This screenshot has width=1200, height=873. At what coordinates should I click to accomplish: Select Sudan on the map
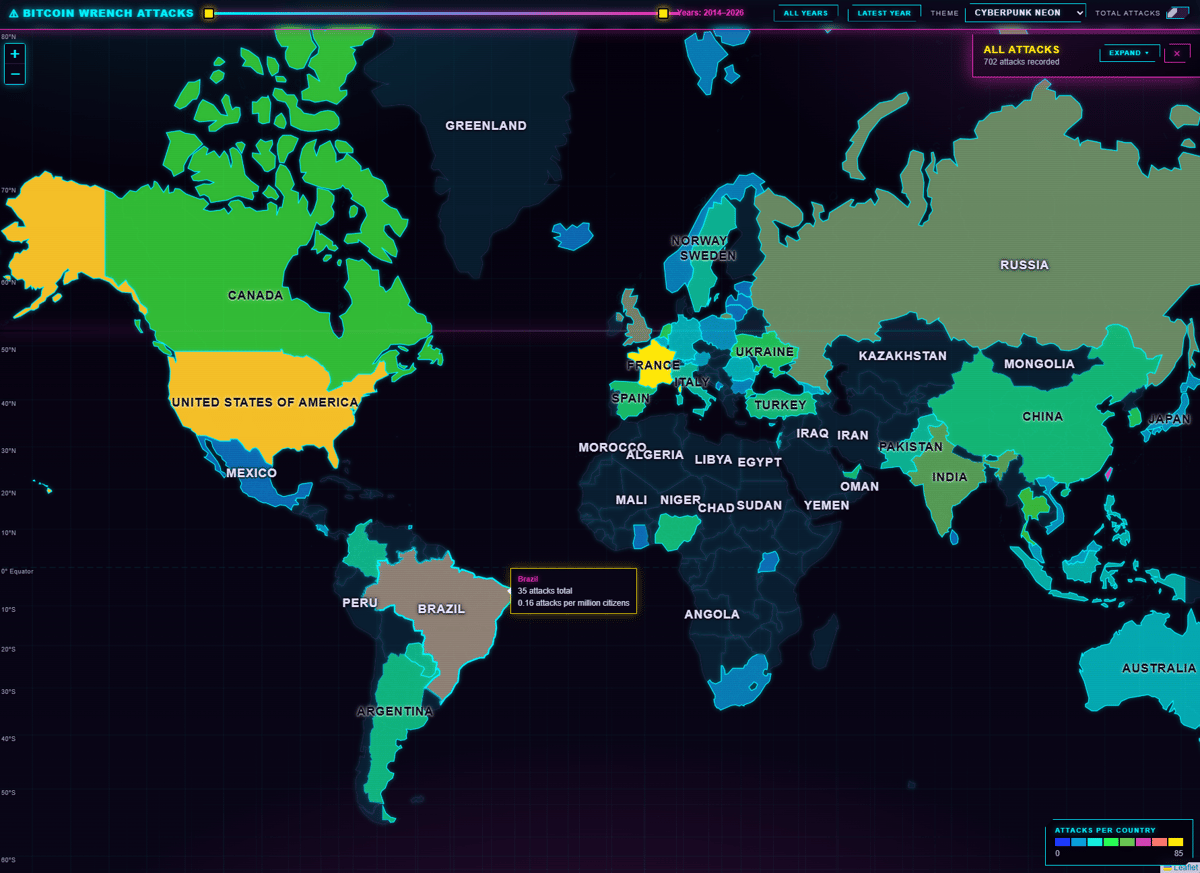pos(759,506)
